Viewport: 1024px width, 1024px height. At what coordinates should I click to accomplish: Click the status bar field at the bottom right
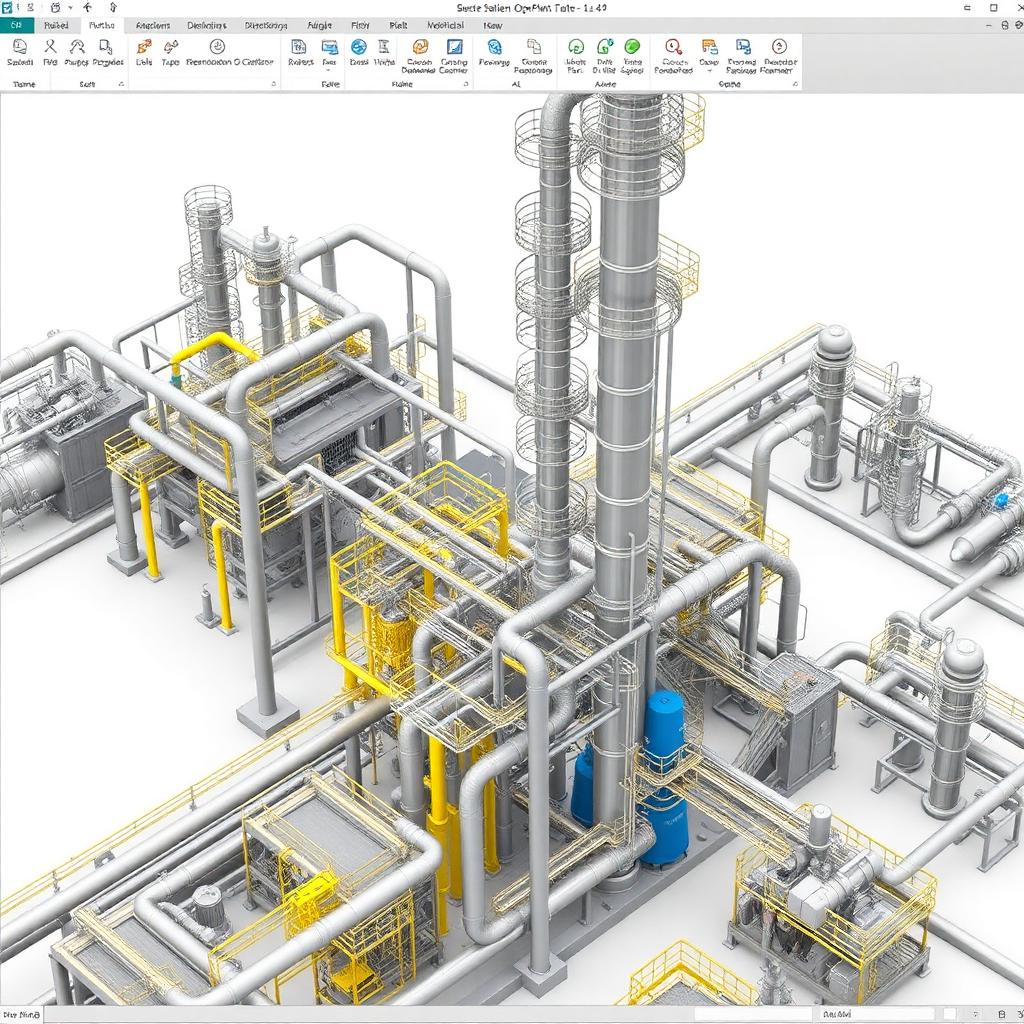875,1014
